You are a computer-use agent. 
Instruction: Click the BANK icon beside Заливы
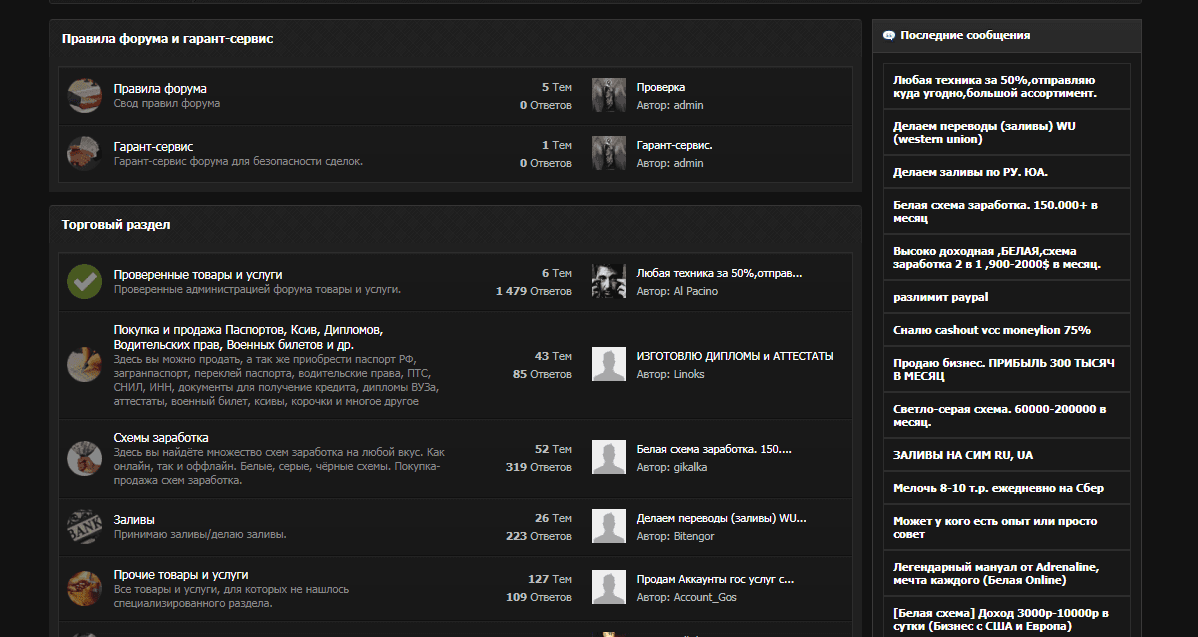(x=84, y=527)
